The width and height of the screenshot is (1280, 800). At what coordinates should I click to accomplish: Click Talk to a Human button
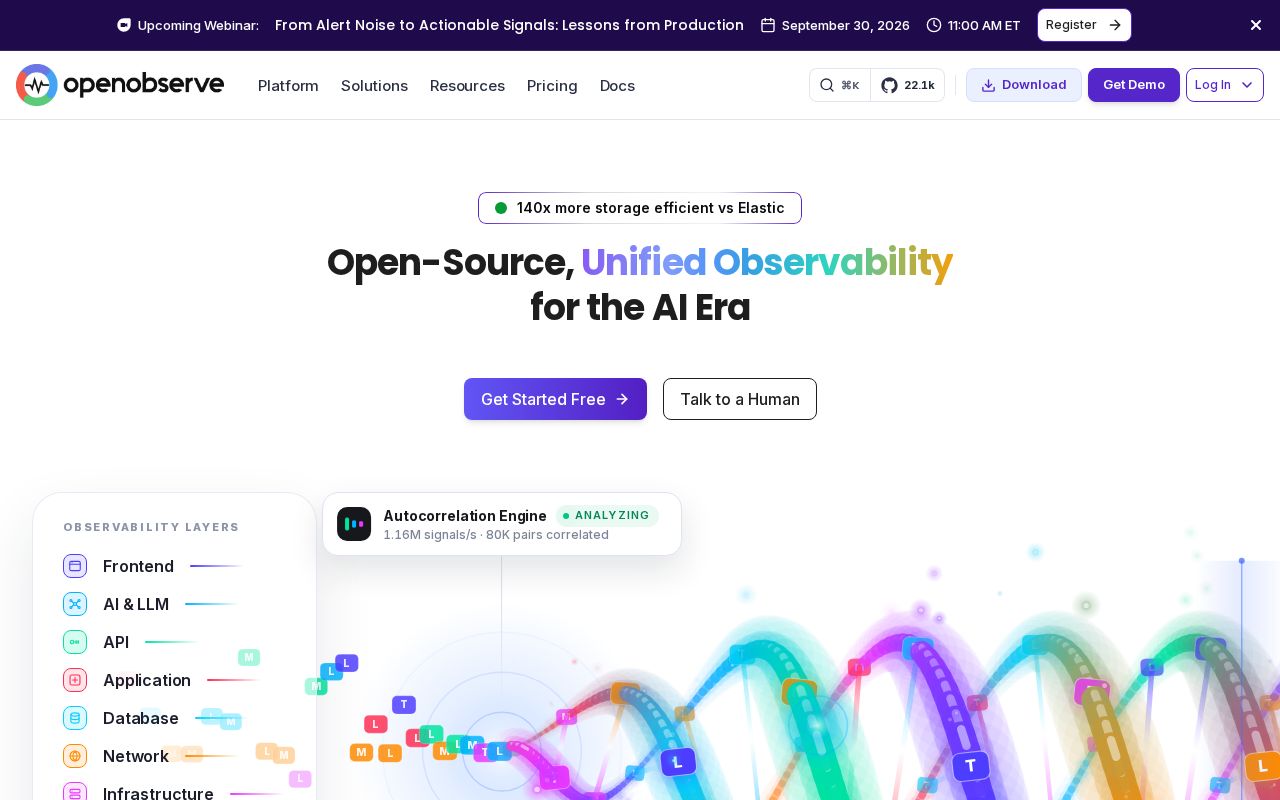tap(740, 399)
